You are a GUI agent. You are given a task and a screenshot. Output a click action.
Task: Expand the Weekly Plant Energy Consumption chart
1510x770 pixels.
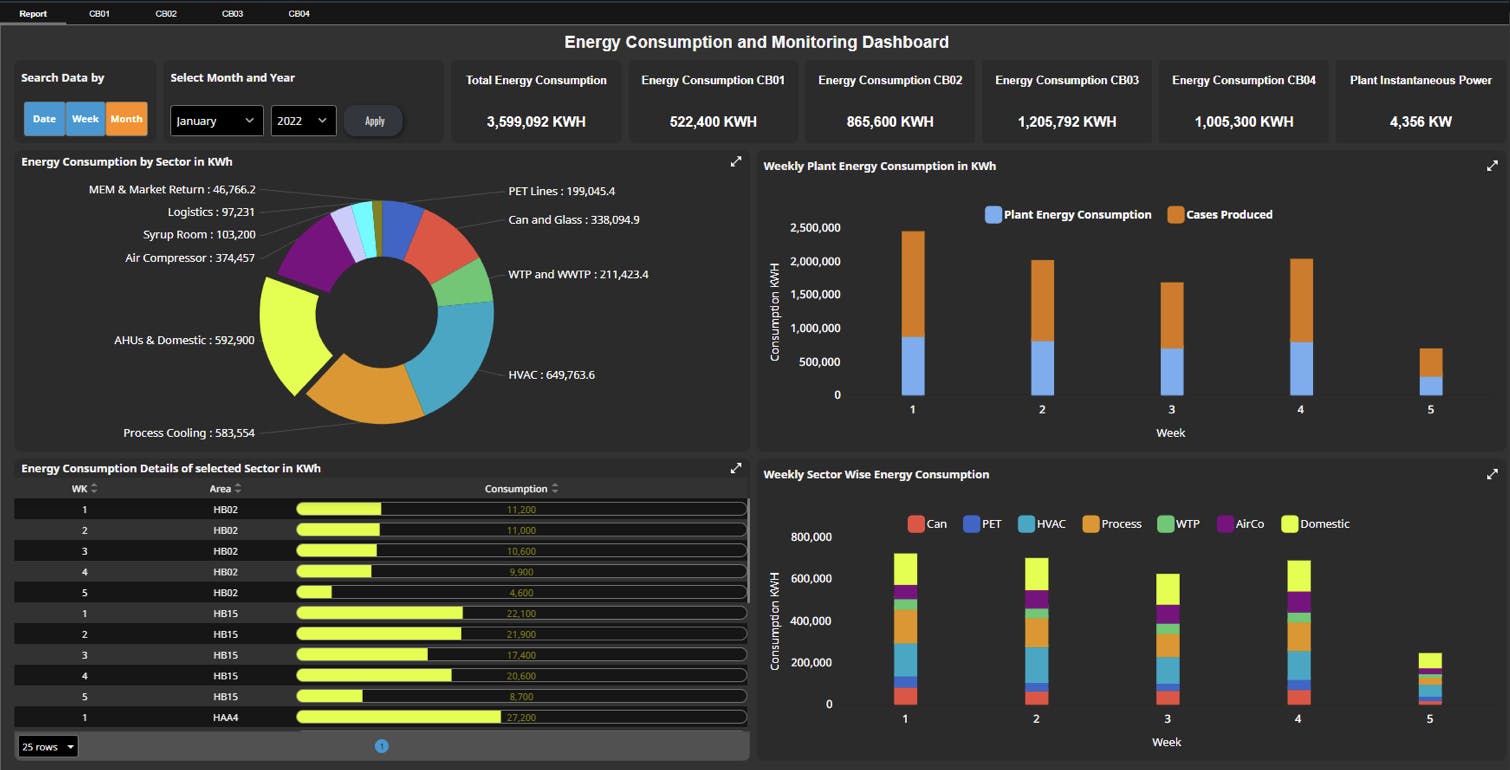pos(1492,165)
